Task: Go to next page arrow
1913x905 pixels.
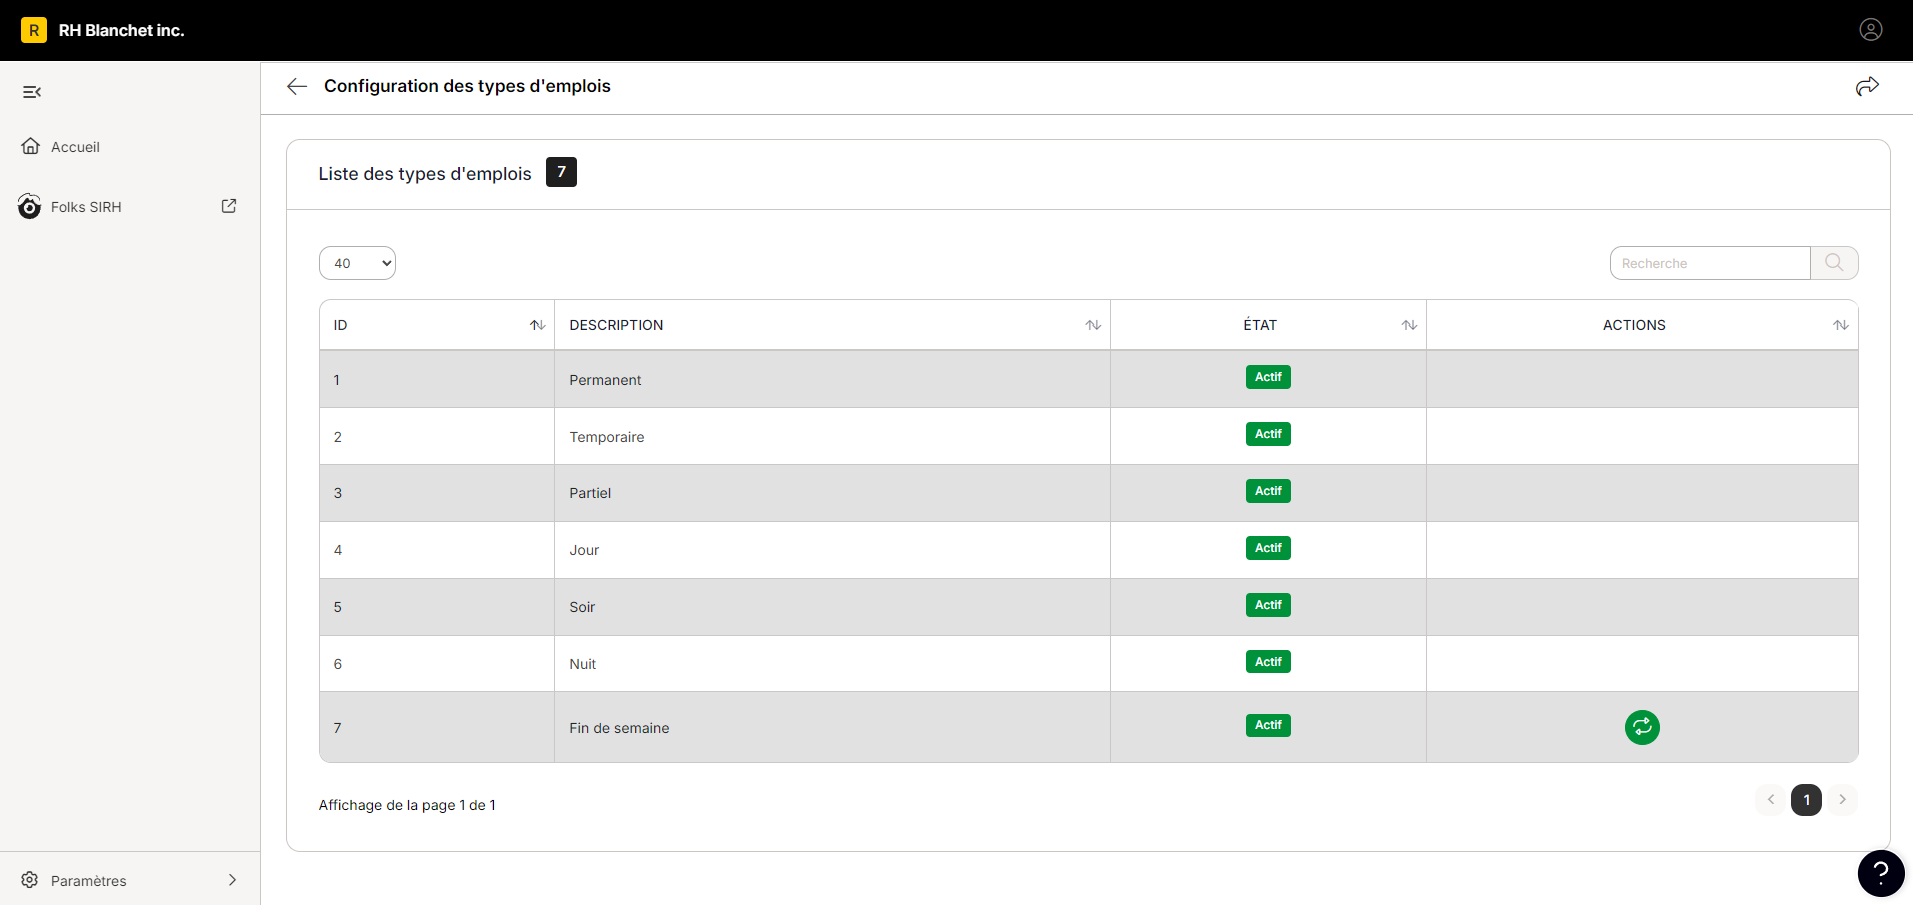Action: 1842,800
